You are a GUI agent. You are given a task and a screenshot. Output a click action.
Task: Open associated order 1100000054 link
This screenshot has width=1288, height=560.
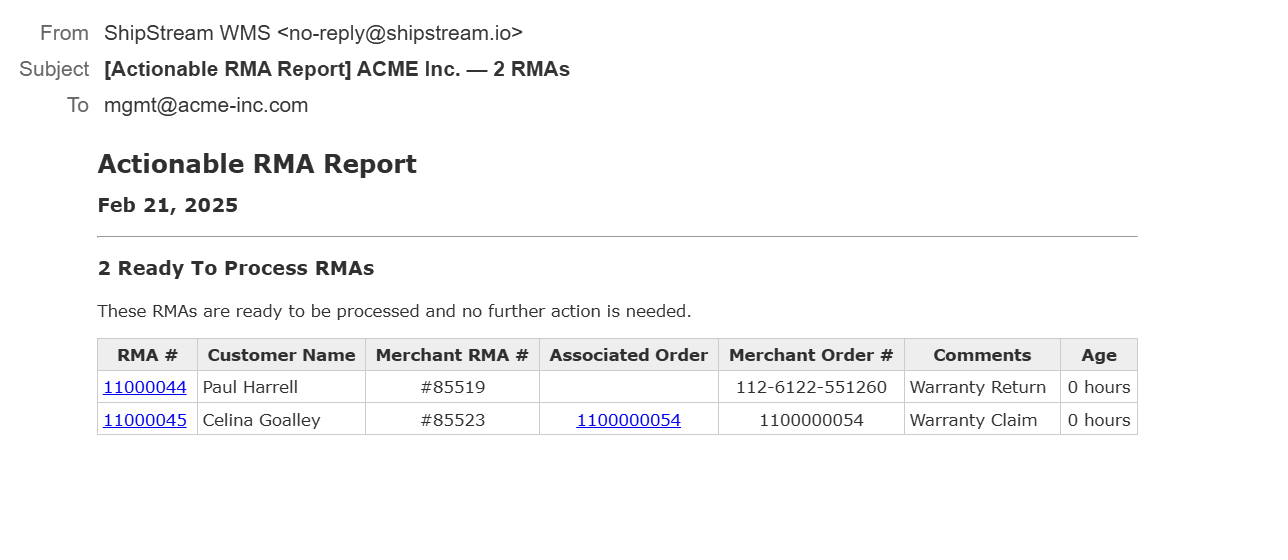(628, 420)
